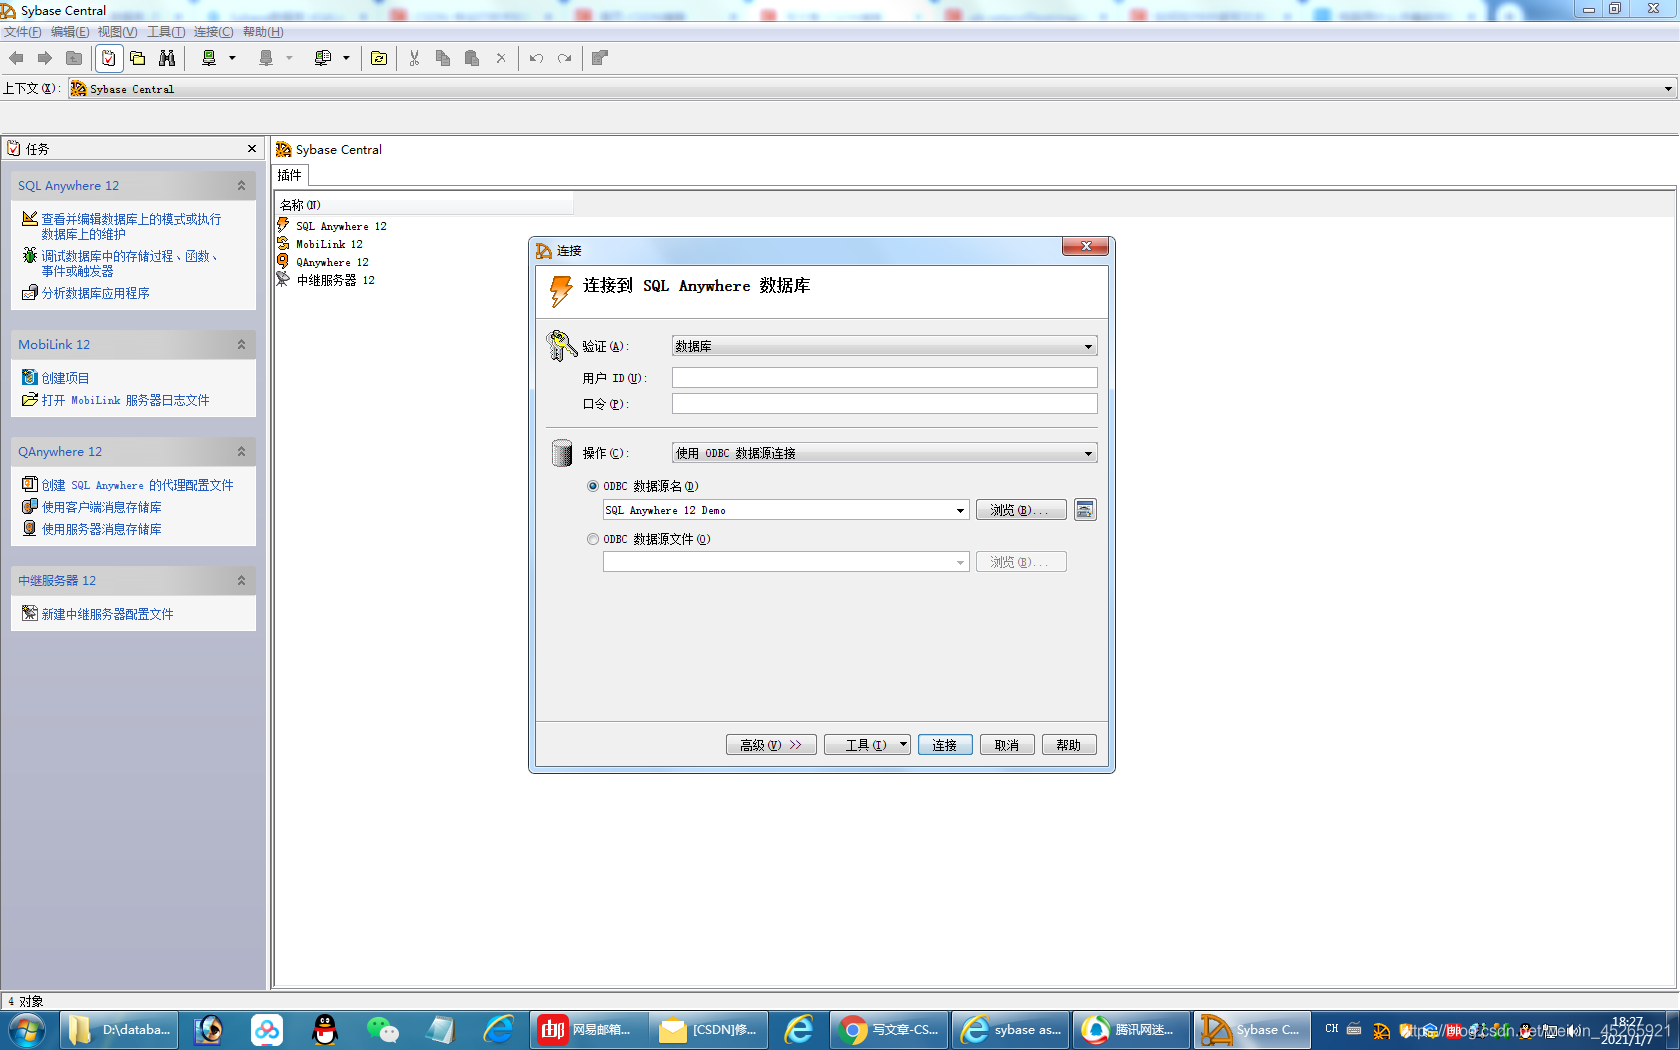Click 浏览 button beside SQL Anywhere 12 Demo
1680x1050 pixels.
1021,510
